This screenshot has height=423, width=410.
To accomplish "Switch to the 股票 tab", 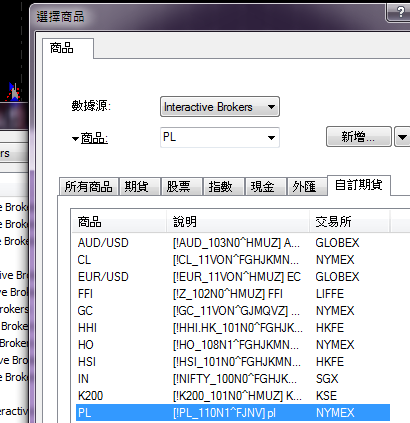I will pos(182,186).
